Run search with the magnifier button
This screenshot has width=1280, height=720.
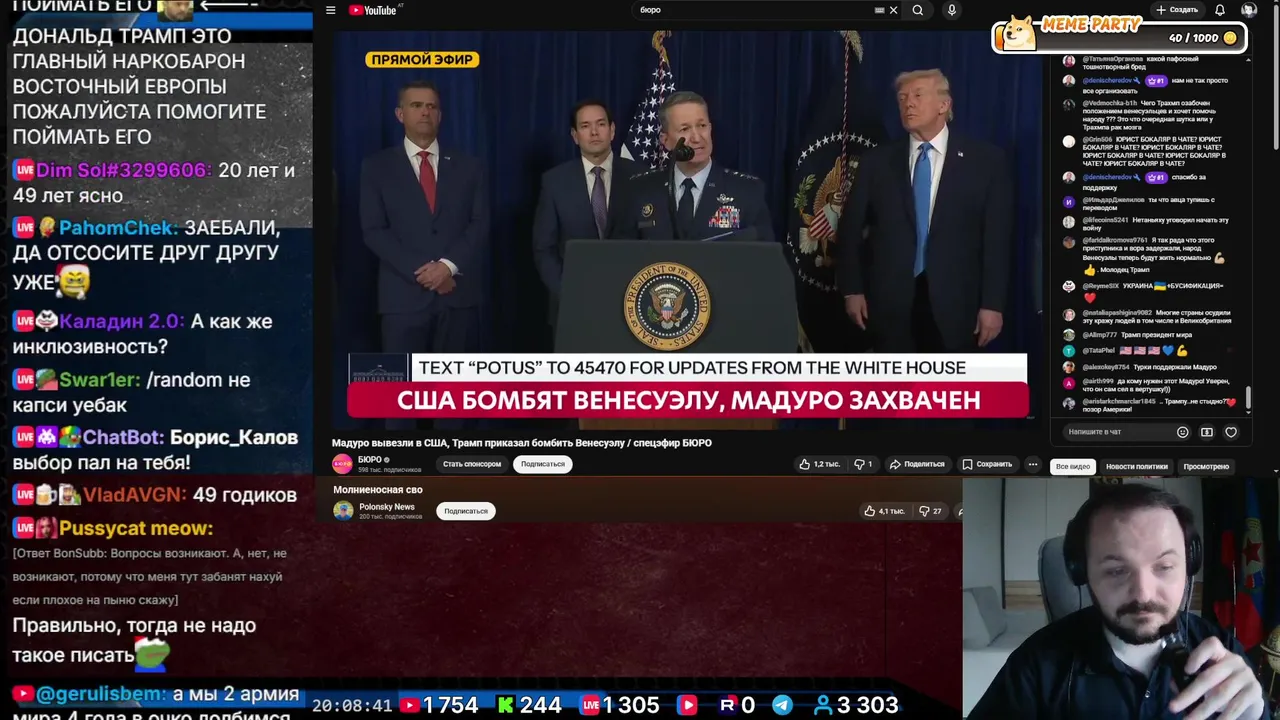pyautogui.click(x=917, y=10)
